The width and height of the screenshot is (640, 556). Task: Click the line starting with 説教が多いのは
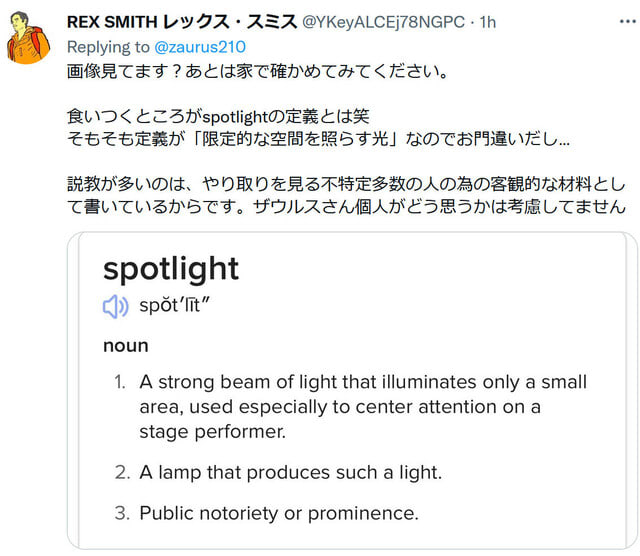(346, 184)
